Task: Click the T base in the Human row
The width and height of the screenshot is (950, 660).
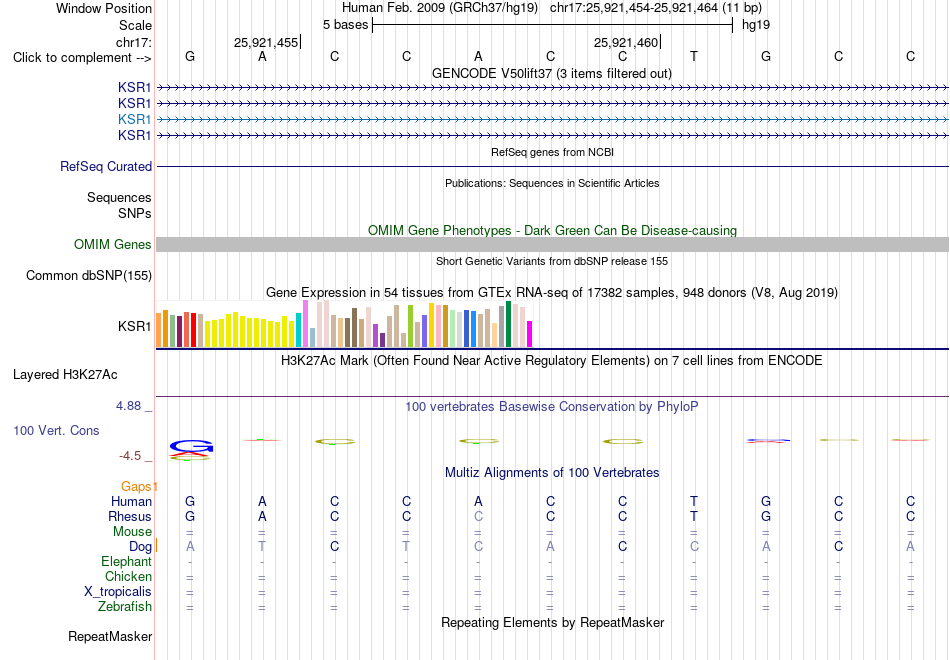Action: click(x=694, y=501)
